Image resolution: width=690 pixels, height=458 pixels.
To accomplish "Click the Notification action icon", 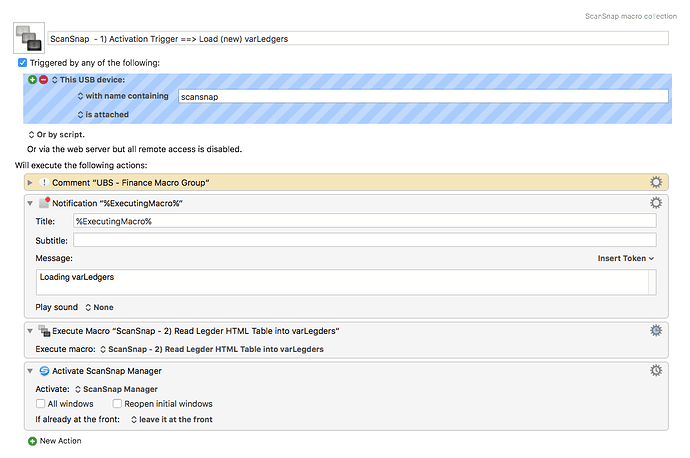I will (44, 202).
